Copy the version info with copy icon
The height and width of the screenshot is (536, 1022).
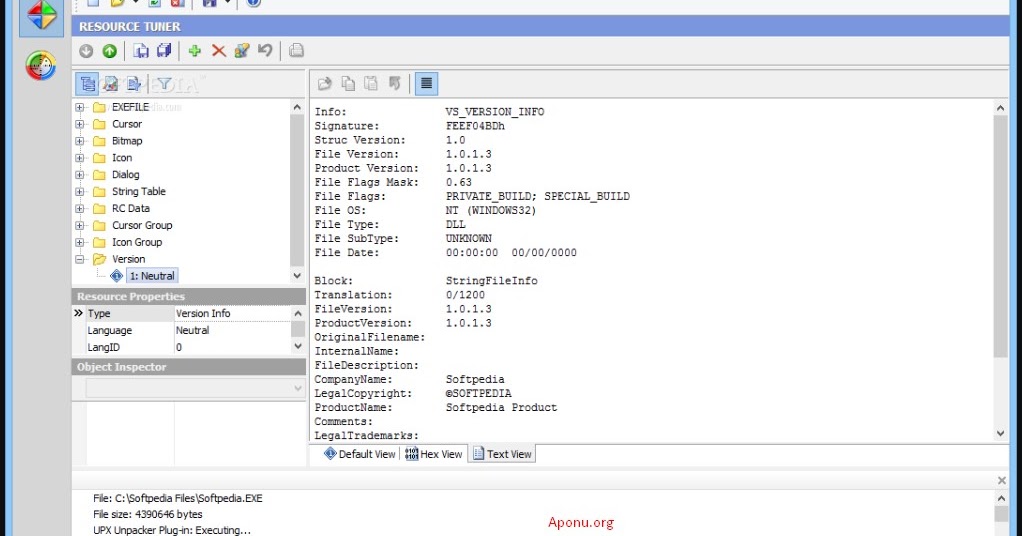(348, 83)
